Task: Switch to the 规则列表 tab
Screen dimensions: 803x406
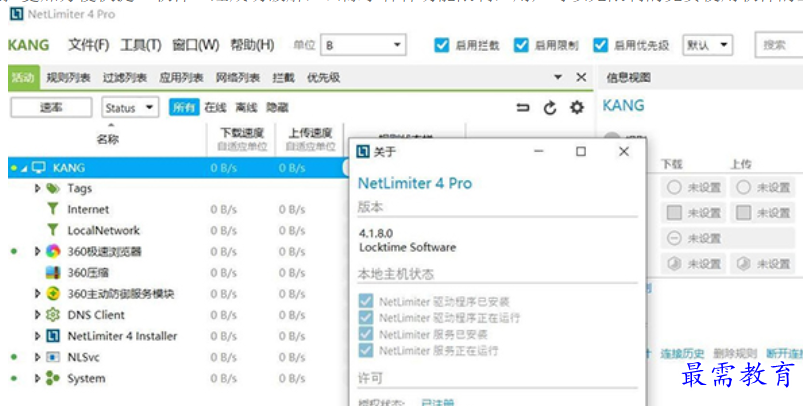Action: [x=69, y=77]
